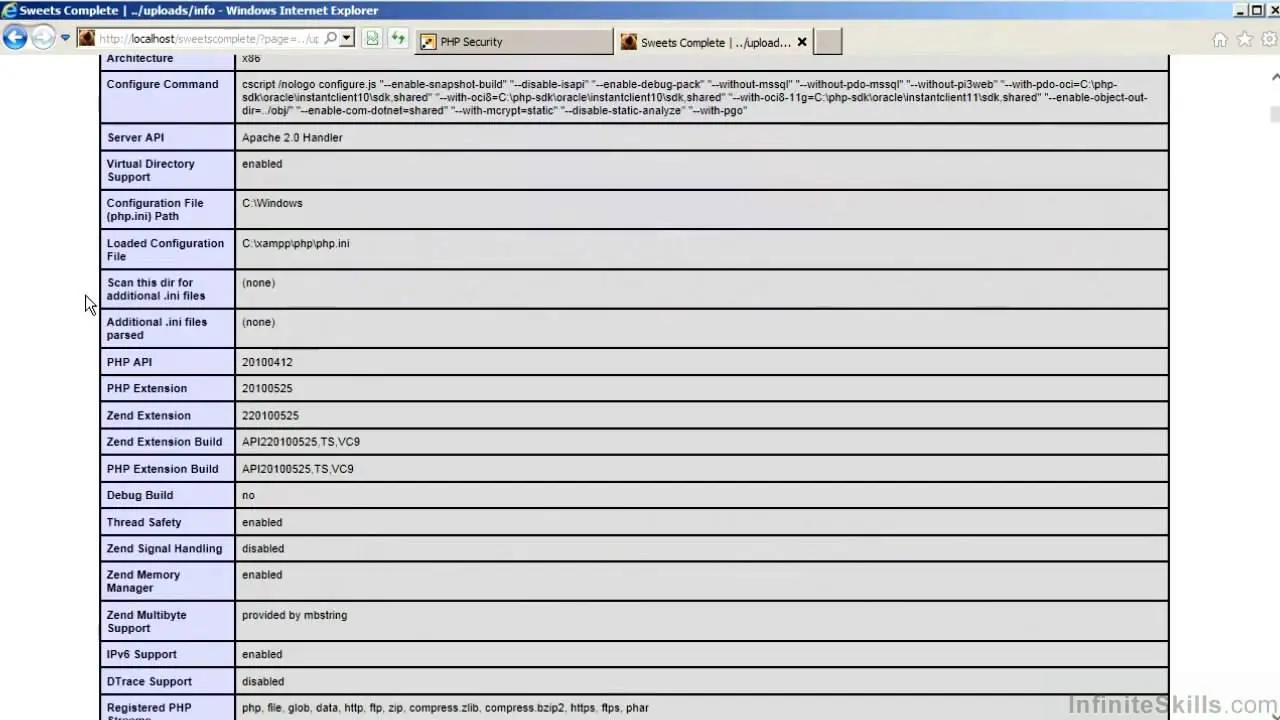Click the Internet Explorer logo in the title bar

pos(10,11)
